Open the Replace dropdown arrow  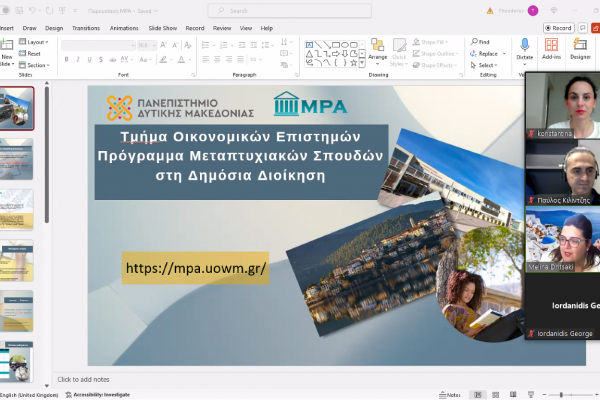504,54
